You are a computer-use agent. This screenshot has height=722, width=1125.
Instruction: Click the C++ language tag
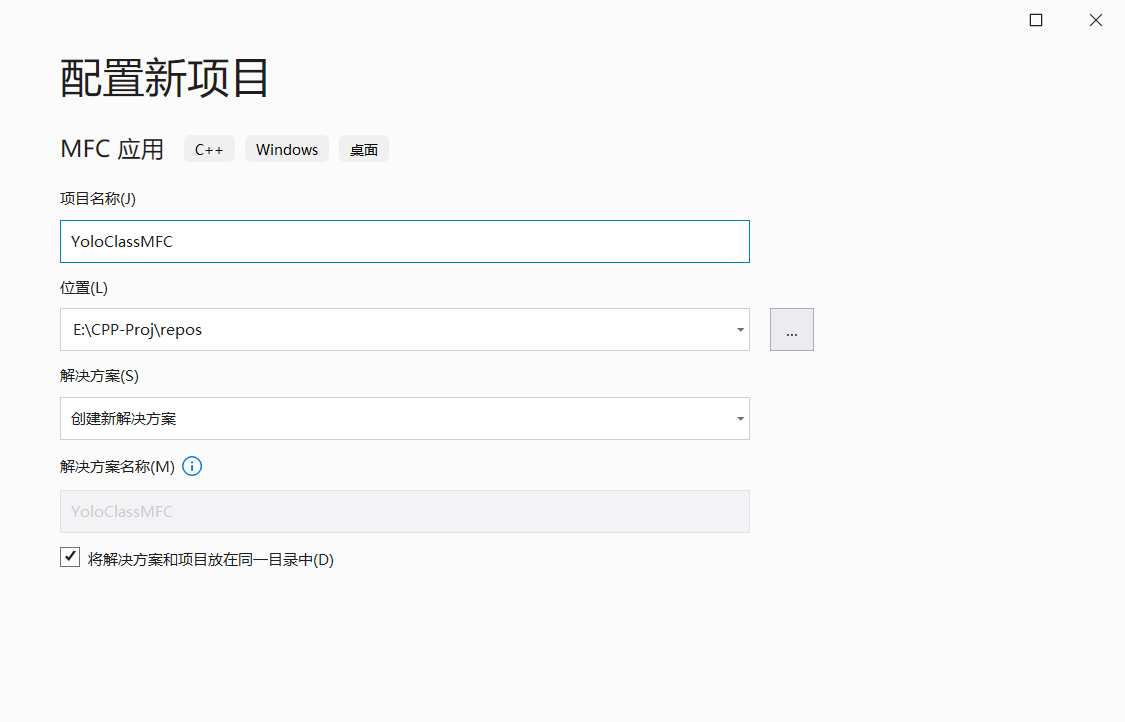point(209,150)
